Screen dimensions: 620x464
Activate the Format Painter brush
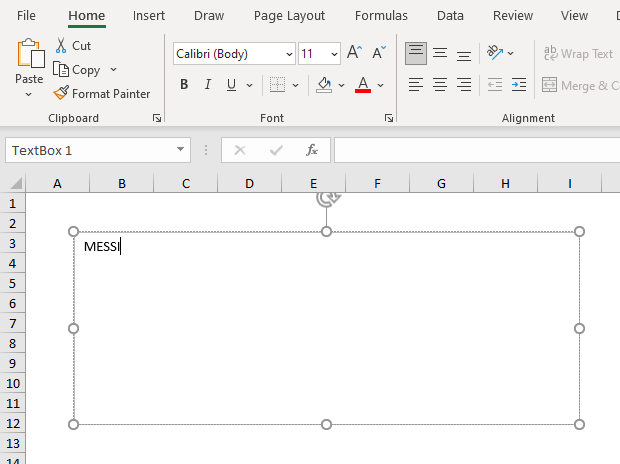coord(102,94)
